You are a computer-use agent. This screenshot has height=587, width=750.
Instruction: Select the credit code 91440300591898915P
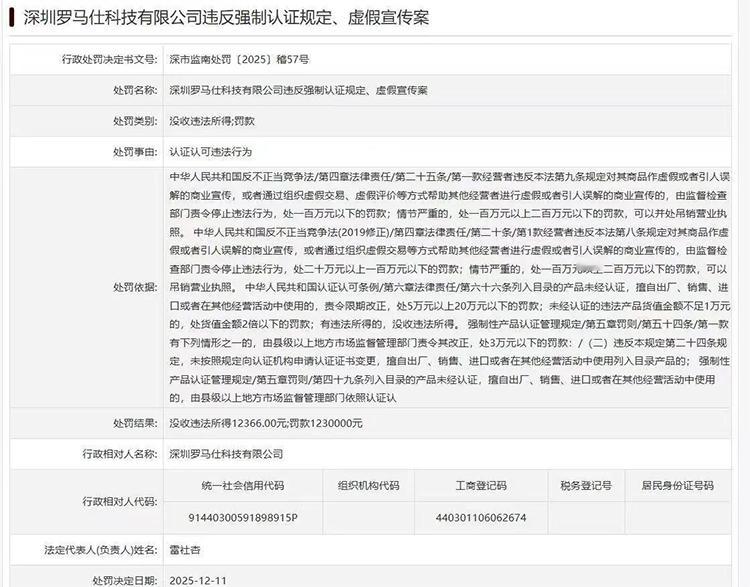[243, 518]
